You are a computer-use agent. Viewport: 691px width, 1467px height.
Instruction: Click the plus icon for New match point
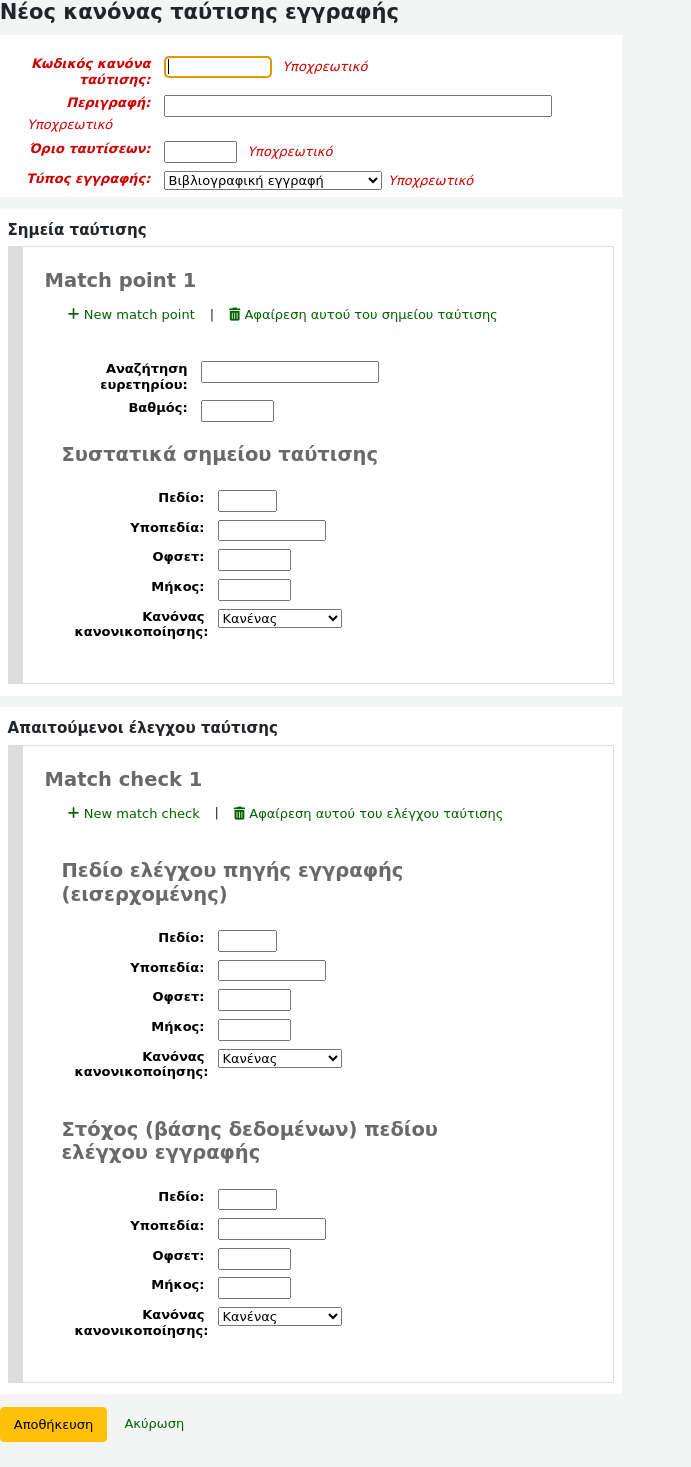[x=73, y=314]
